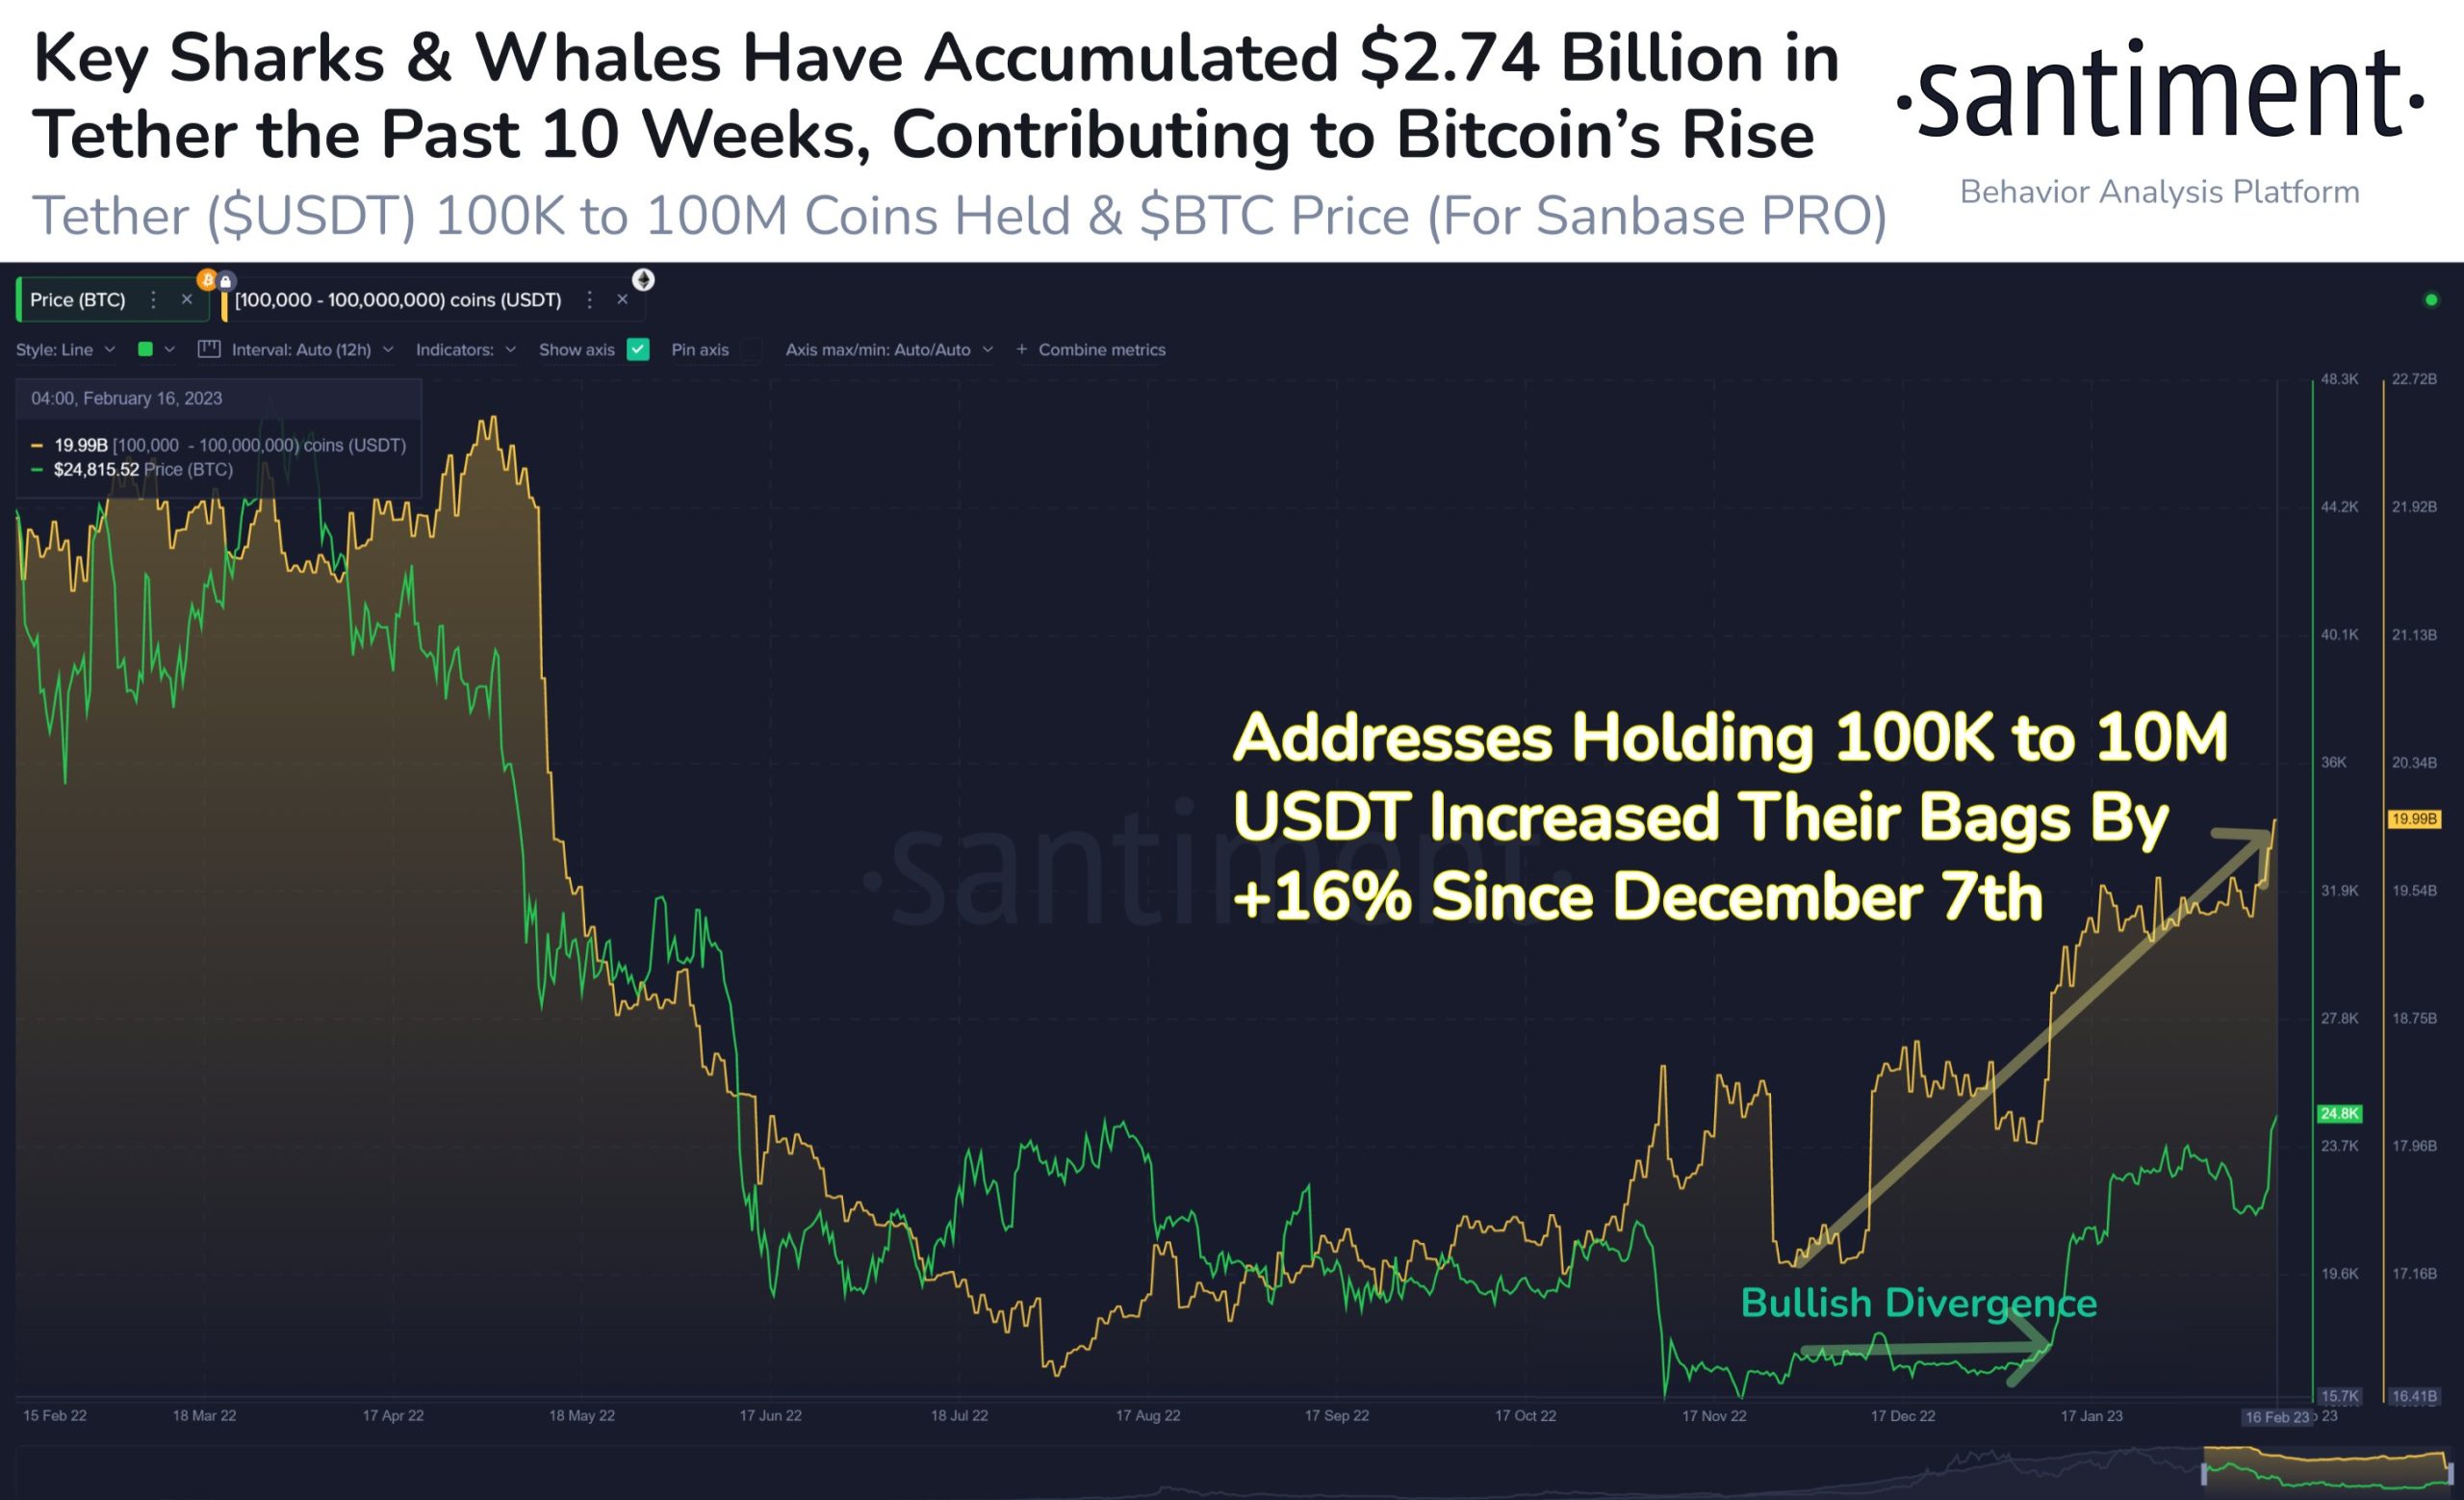Expand the Indicators dropdown
The width and height of the screenshot is (2464, 1500).
pos(466,350)
